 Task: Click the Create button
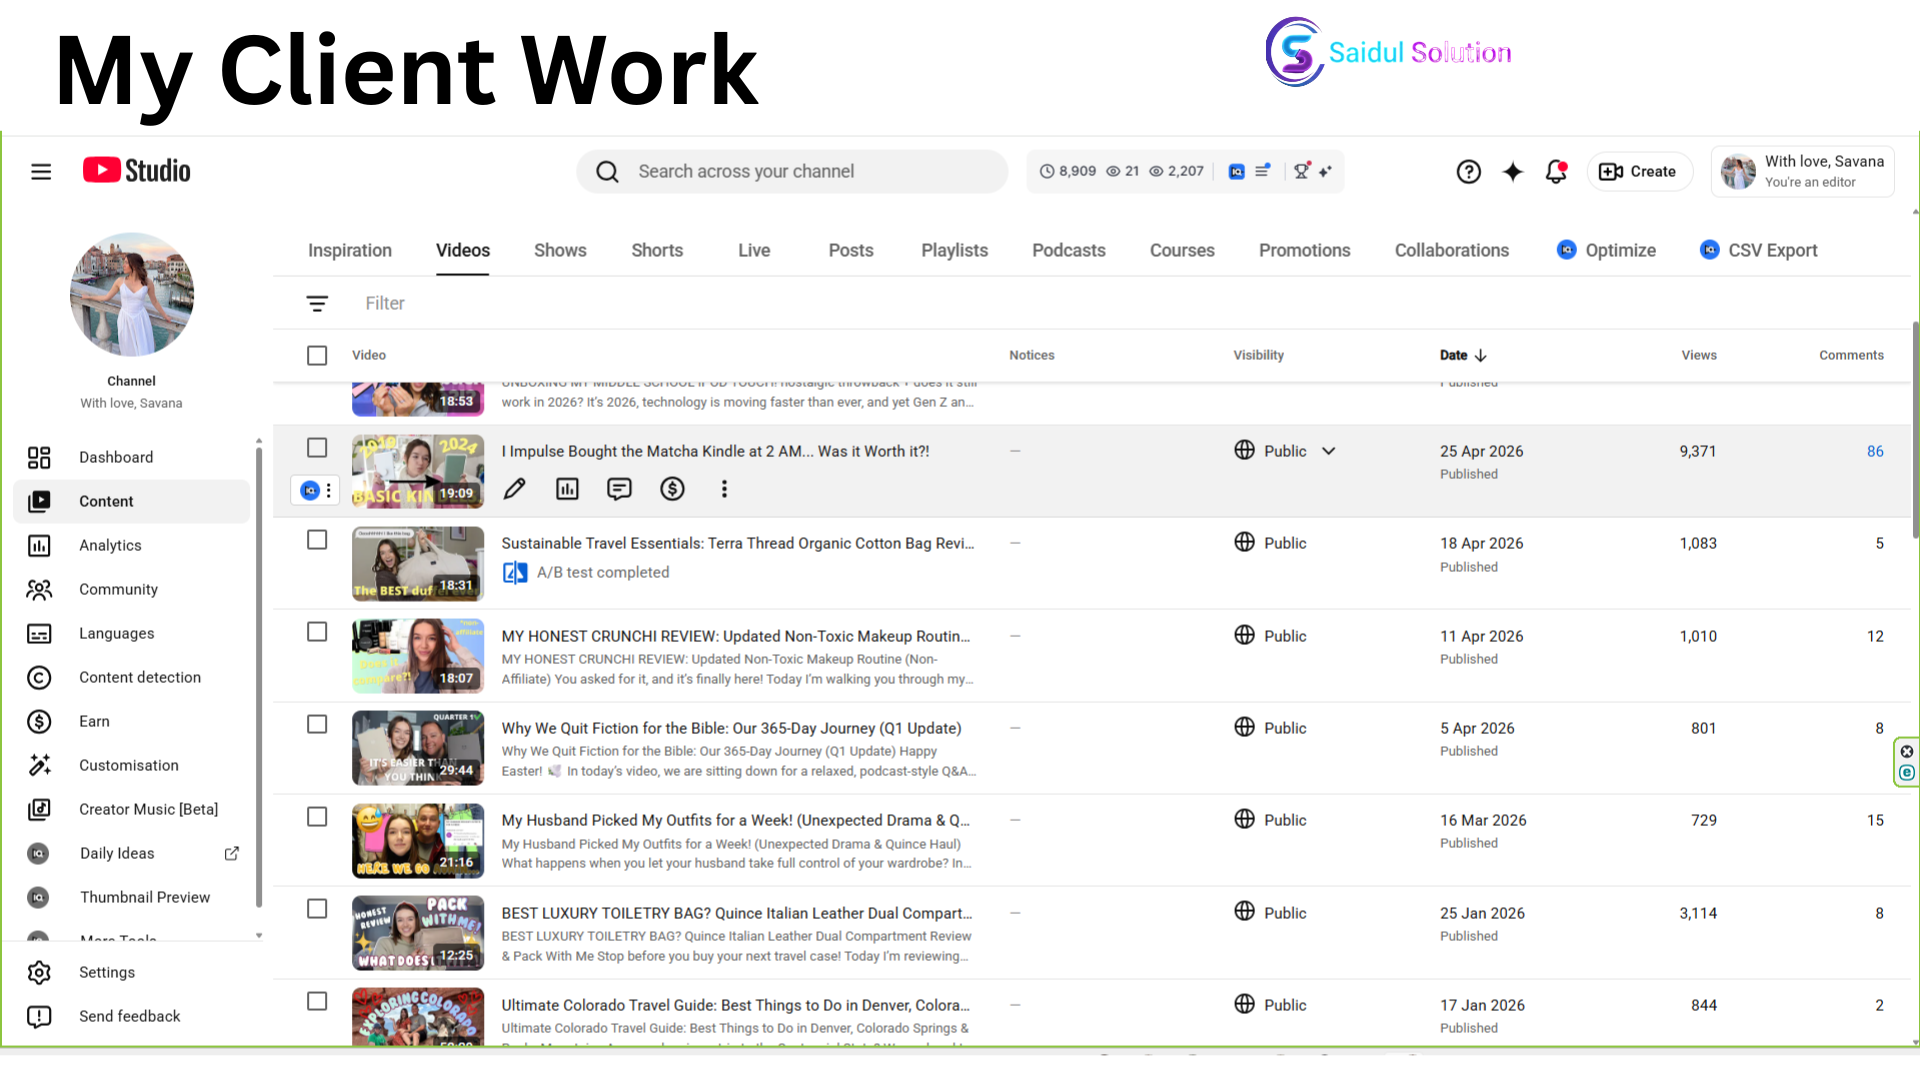click(x=1639, y=171)
